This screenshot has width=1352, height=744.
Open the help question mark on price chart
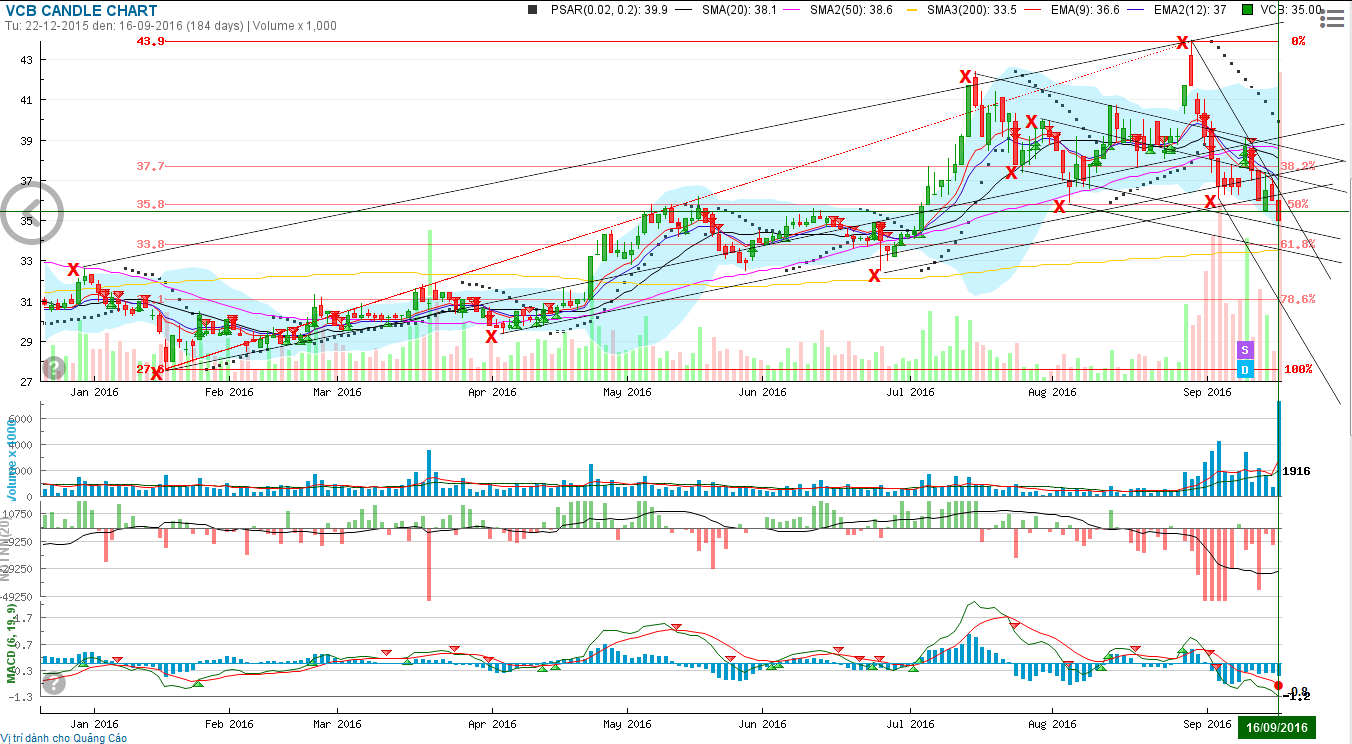pos(54,368)
